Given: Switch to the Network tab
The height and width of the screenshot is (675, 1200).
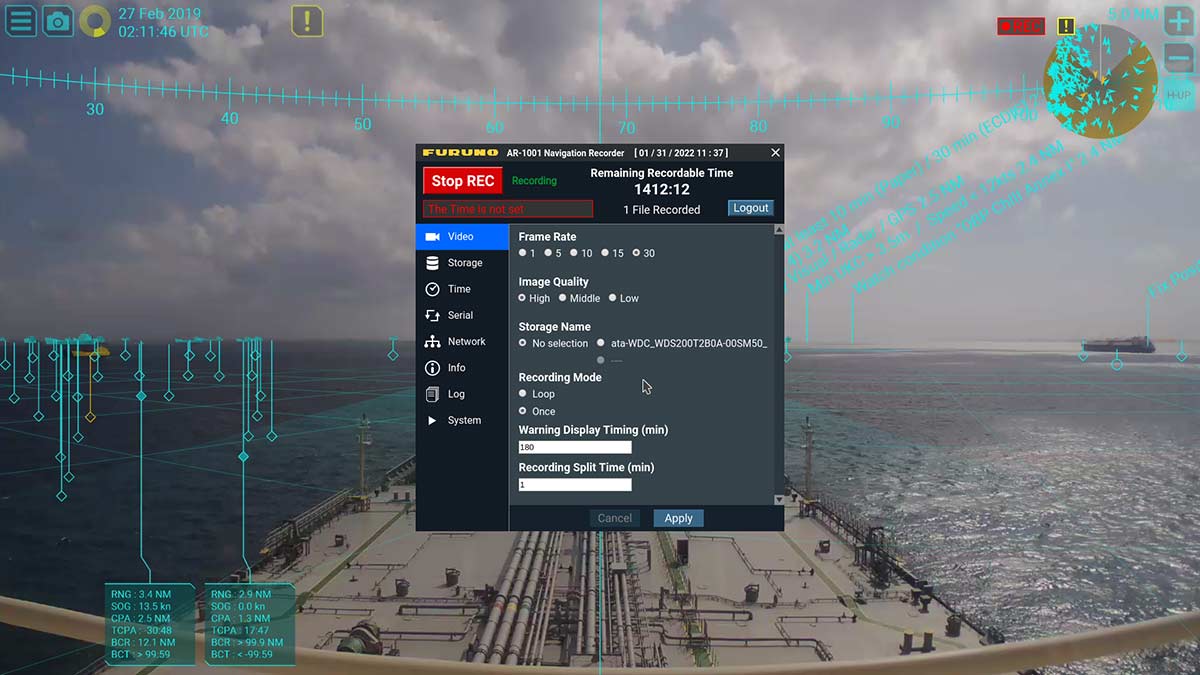Looking at the screenshot, I should pyautogui.click(x=466, y=342).
